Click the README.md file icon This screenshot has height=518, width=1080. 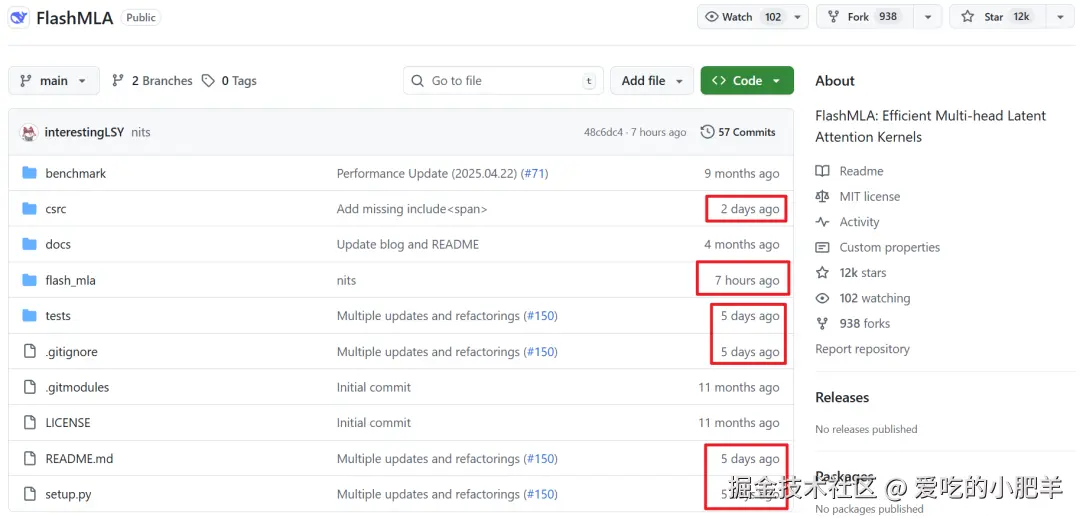point(29,459)
